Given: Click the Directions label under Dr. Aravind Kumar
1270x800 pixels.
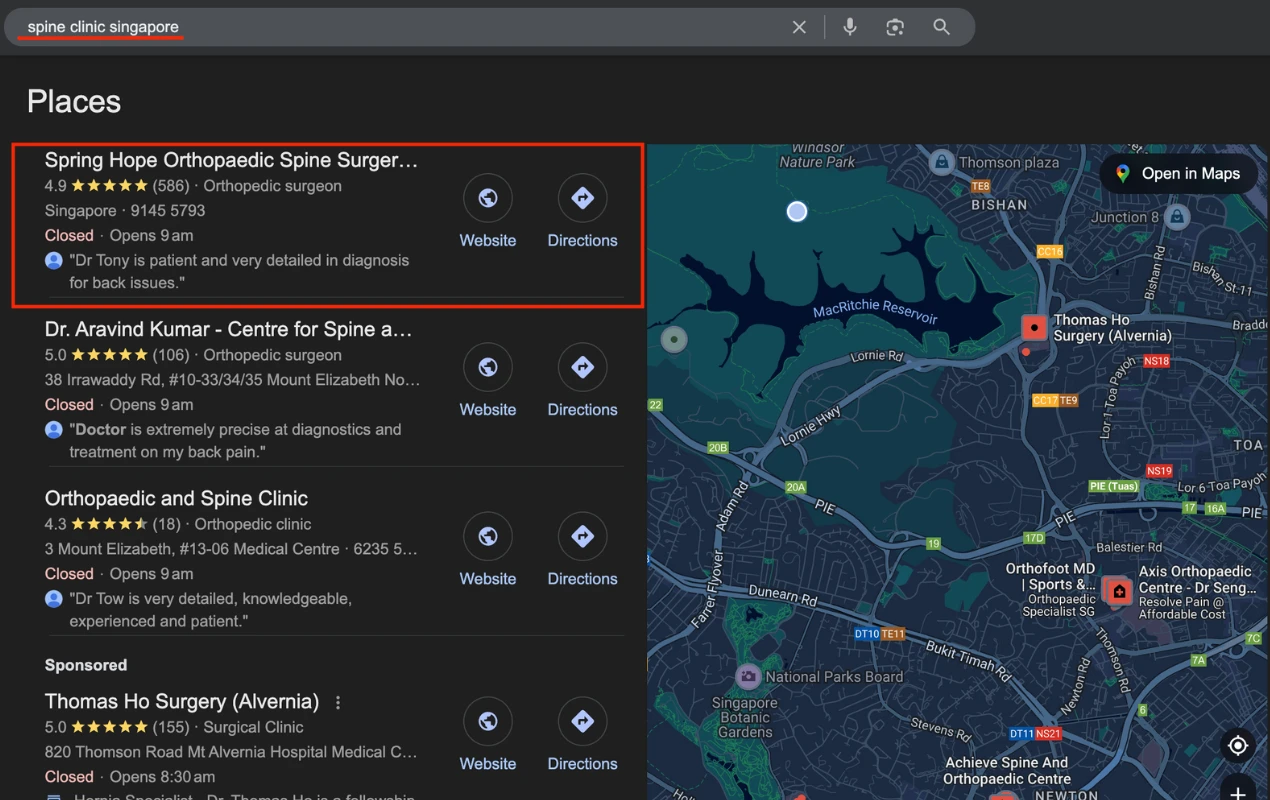Looking at the screenshot, I should [x=582, y=409].
